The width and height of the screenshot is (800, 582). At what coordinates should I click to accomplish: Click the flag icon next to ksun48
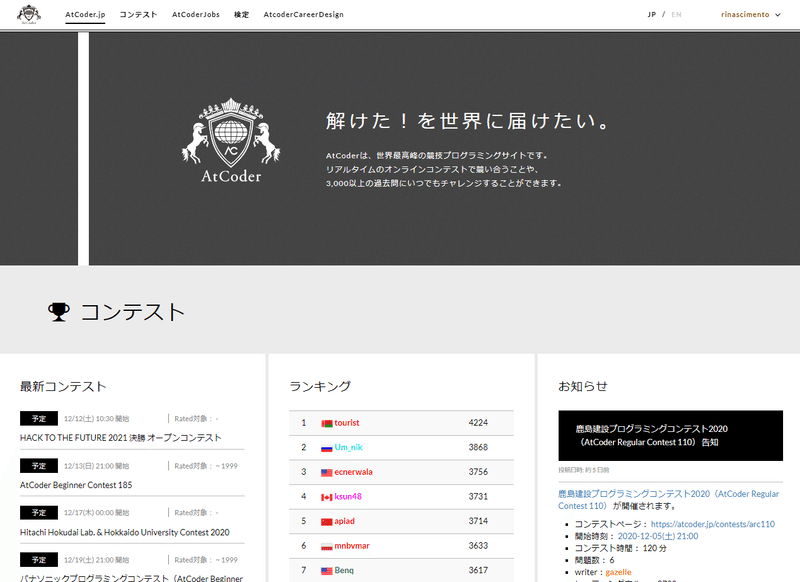[x=327, y=497]
